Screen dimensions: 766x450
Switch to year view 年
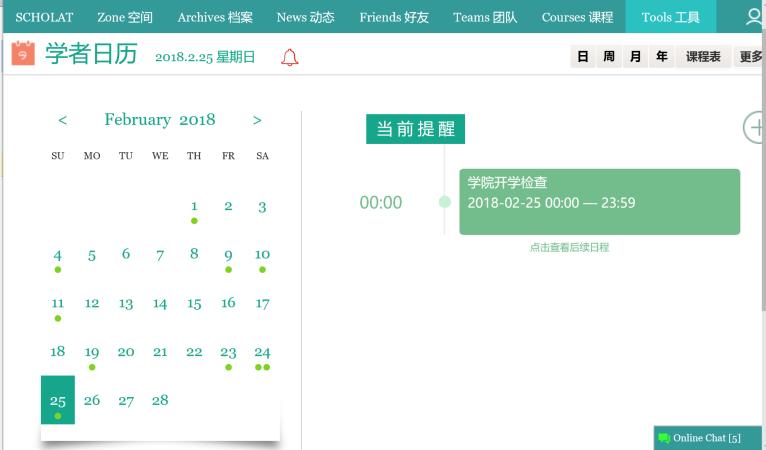661,57
